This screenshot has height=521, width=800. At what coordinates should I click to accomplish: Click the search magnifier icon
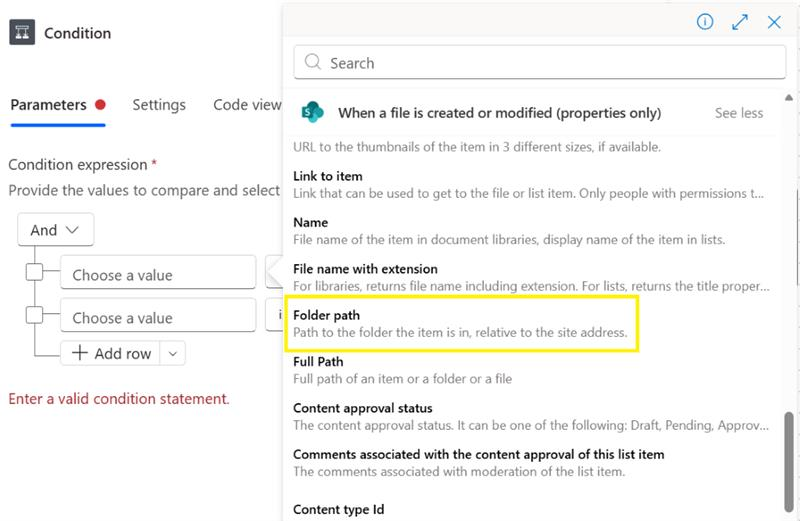pyautogui.click(x=312, y=62)
